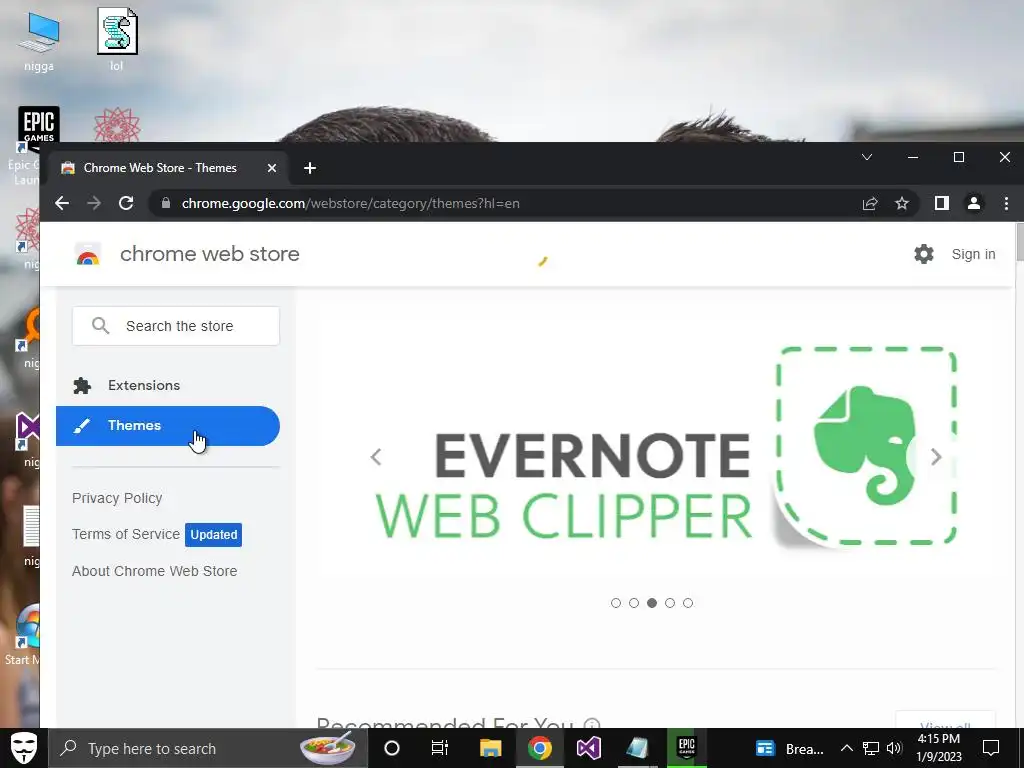The image size is (1024, 768).
Task: Open Evernote Web Clipper banner
Action: tap(656, 447)
